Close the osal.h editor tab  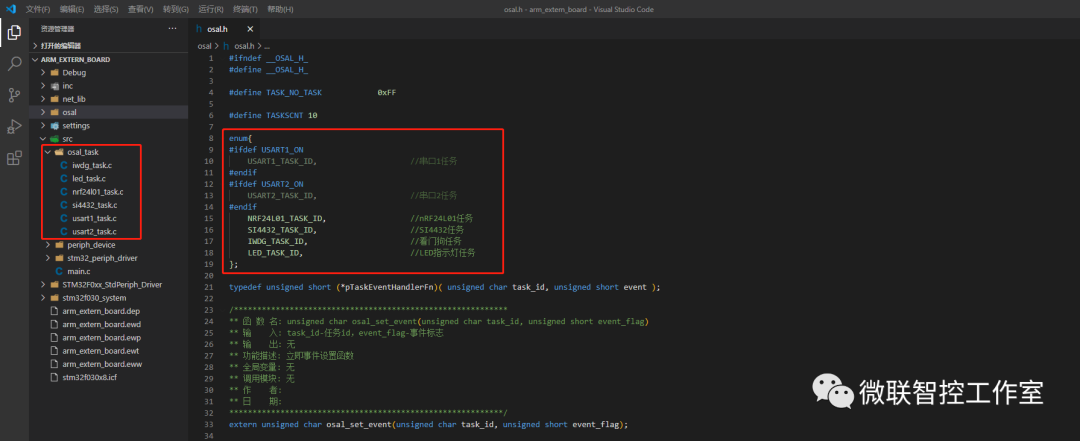tap(249, 30)
